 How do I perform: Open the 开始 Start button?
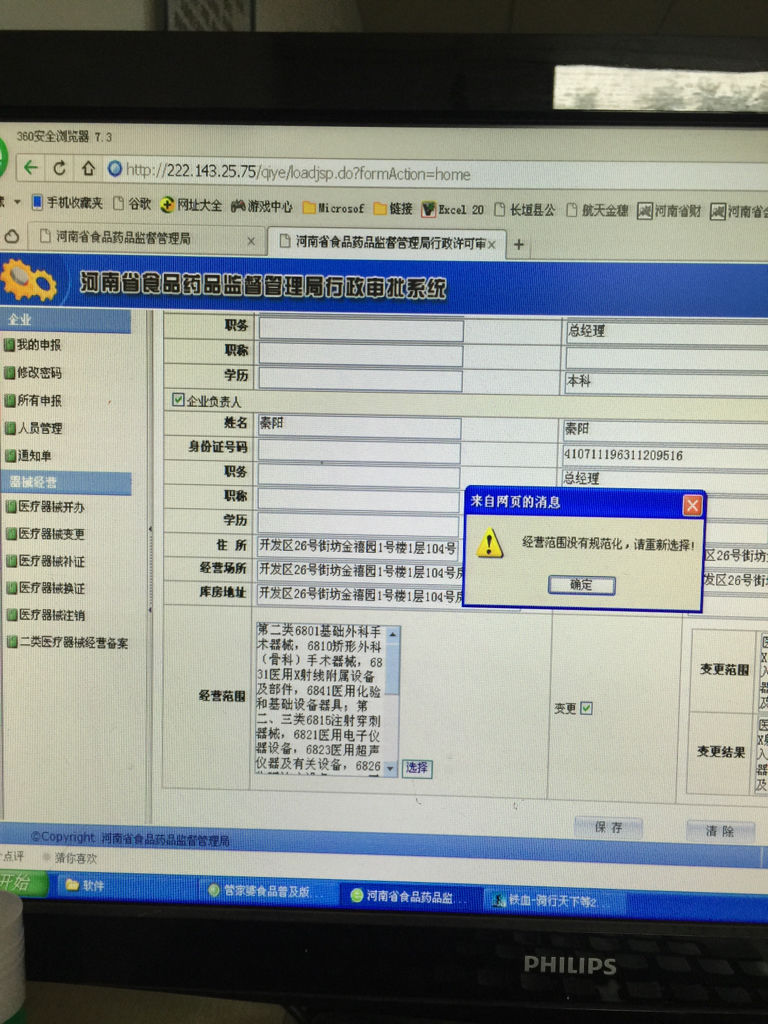pos(23,883)
